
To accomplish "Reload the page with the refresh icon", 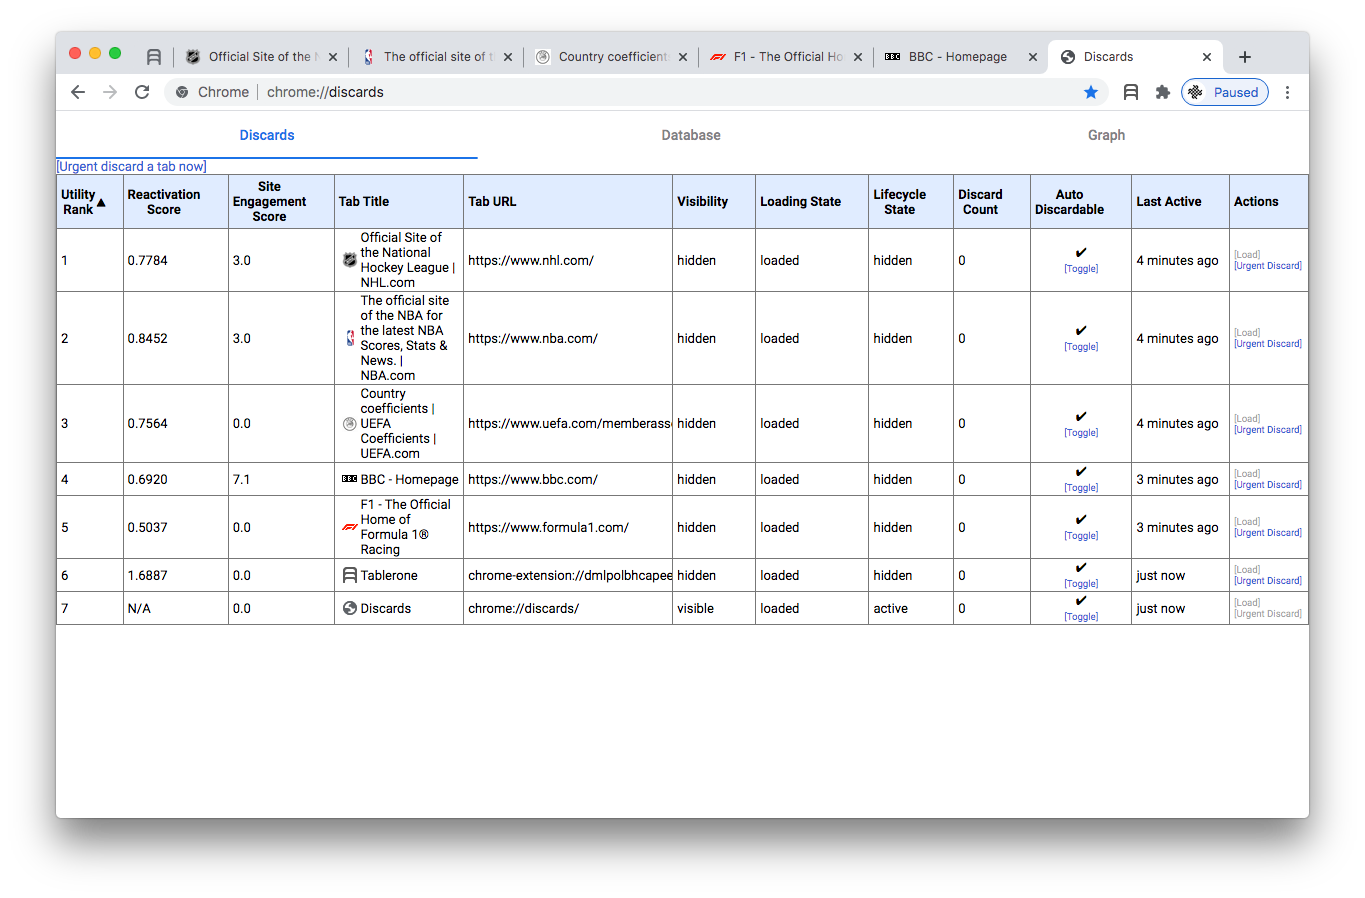I will tap(142, 92).
